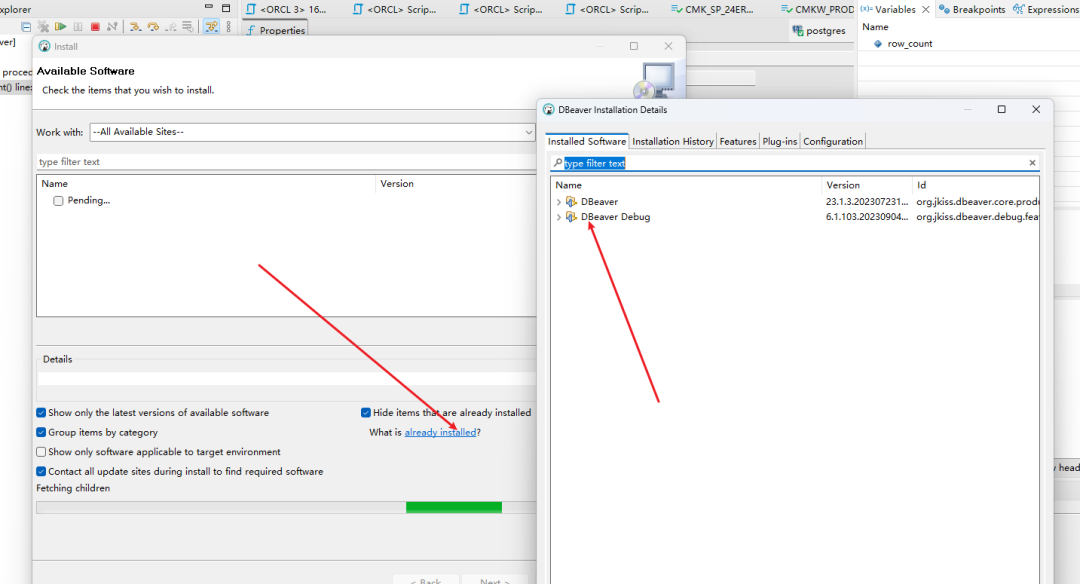Viewport: 1080px width, 584px height.
Task: Click DBeaver Debug feature icon
Action: (x=571, y=216)
